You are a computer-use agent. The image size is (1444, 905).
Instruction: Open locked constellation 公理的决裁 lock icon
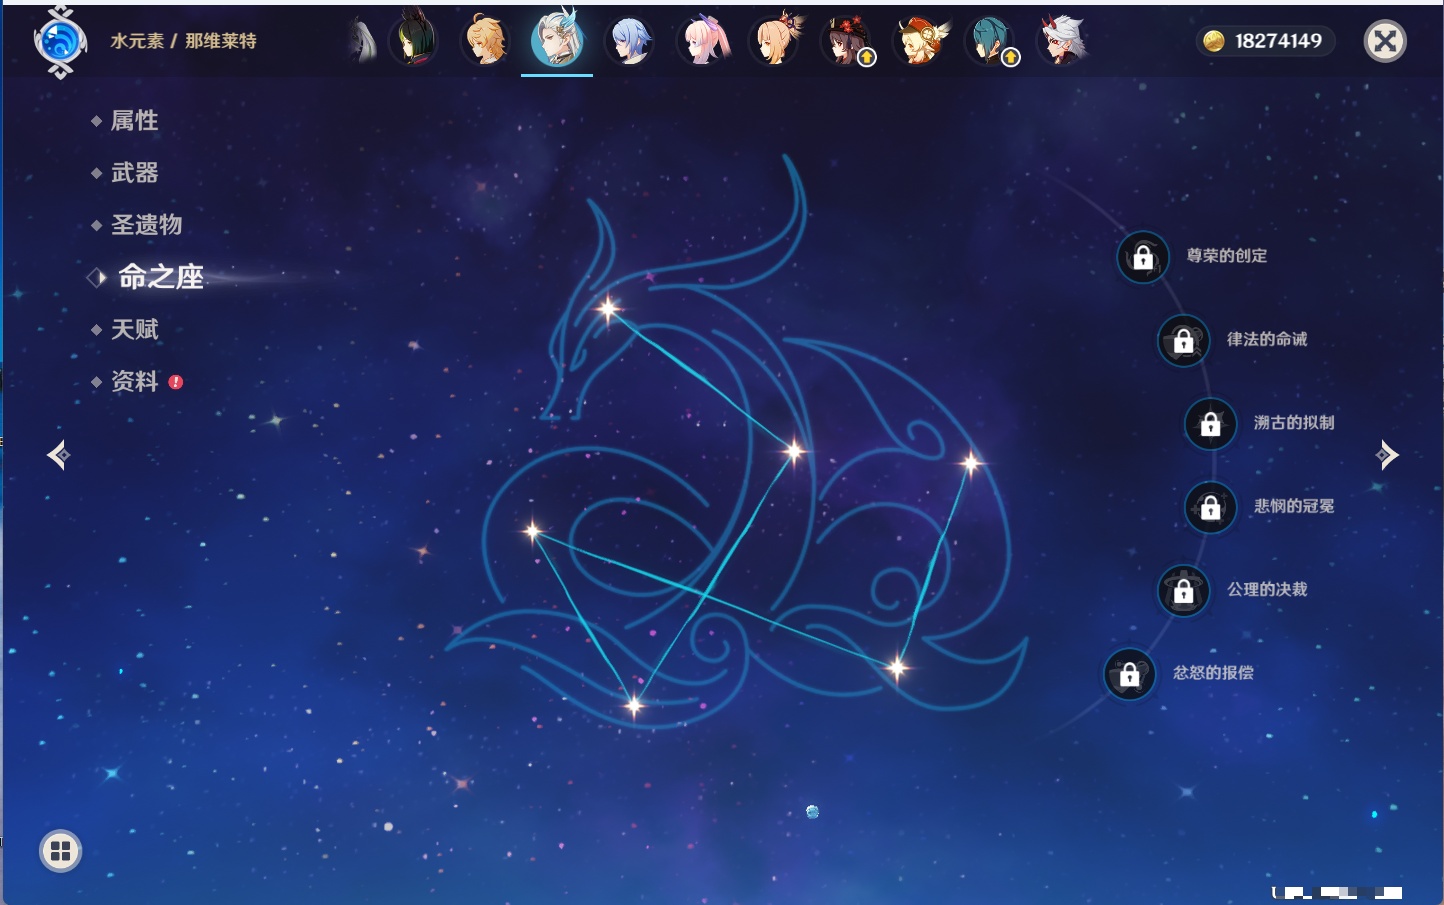point(1184,590)
